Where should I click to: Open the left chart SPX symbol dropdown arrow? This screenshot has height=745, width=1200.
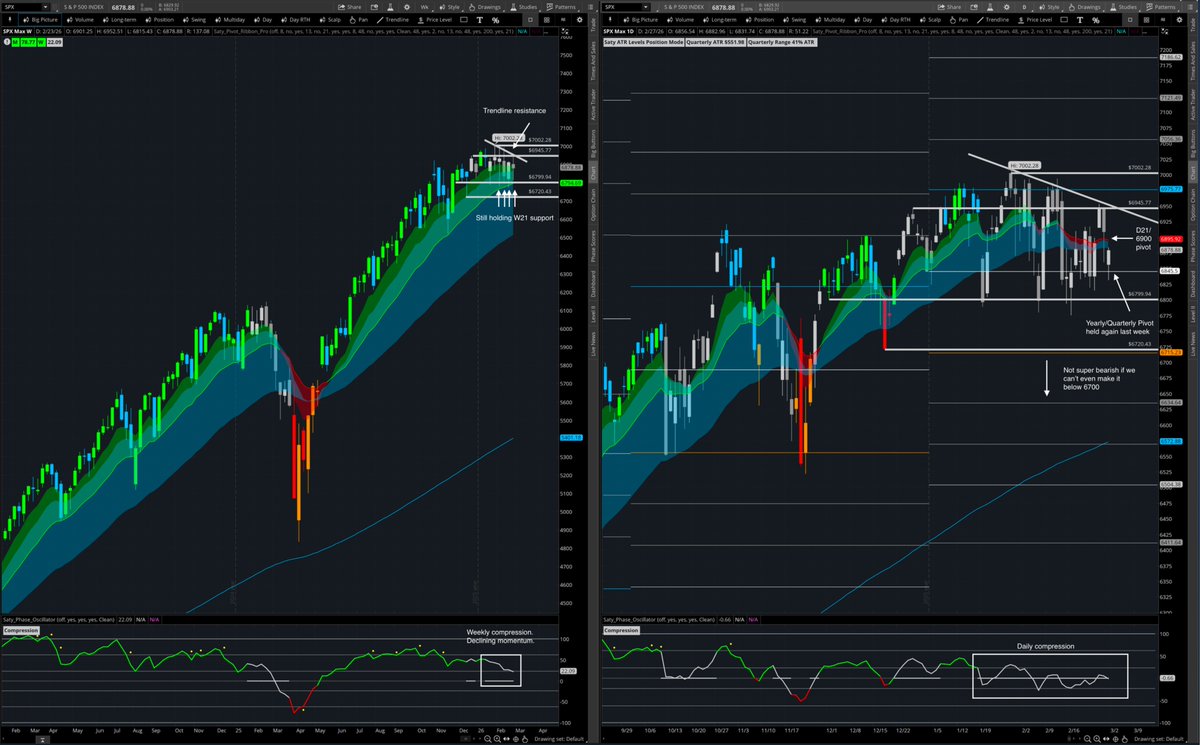(45, 7)
